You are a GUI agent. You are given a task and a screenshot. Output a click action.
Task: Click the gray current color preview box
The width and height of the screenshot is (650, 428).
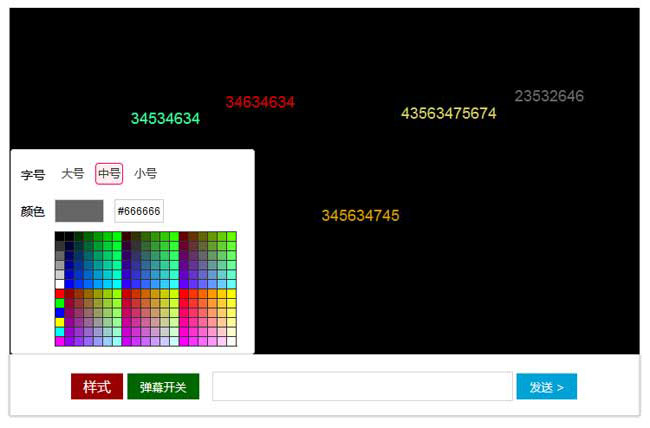click(x=79, y=211)
